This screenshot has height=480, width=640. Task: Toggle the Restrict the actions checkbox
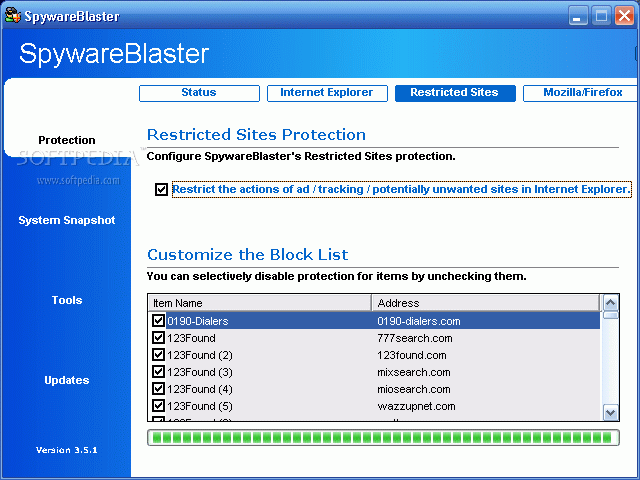161,189
